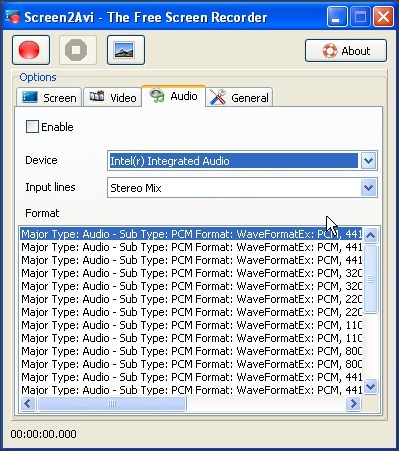Click the Screen2Avi title bar app icon
This screenshot has width=399, height=451.
pyautogui.click(x=13, y=17)
